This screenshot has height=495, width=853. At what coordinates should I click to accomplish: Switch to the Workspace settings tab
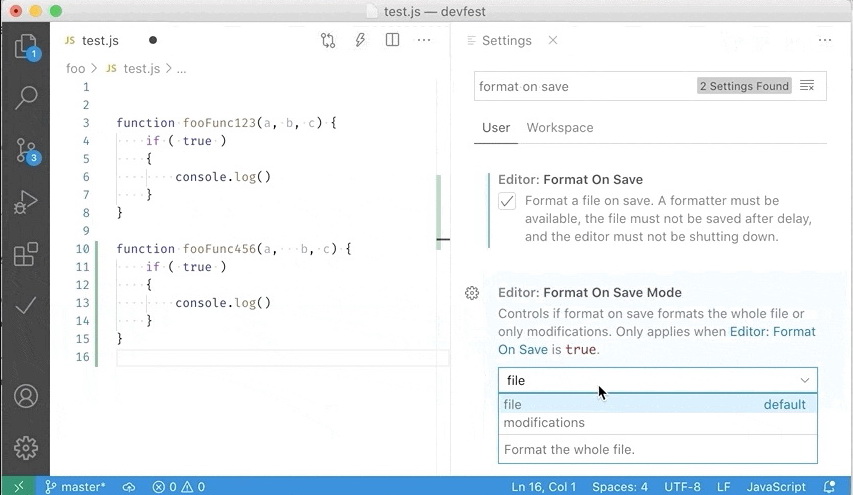pos(560,128)
